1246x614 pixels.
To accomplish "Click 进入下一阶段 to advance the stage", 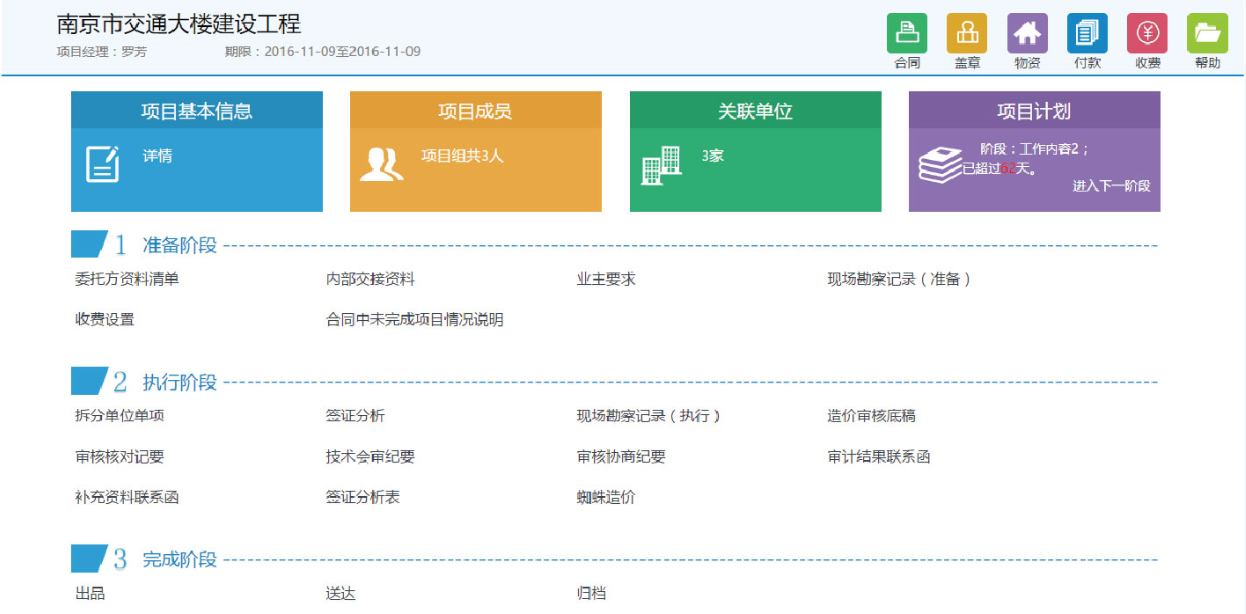I will coord(1111,186).
